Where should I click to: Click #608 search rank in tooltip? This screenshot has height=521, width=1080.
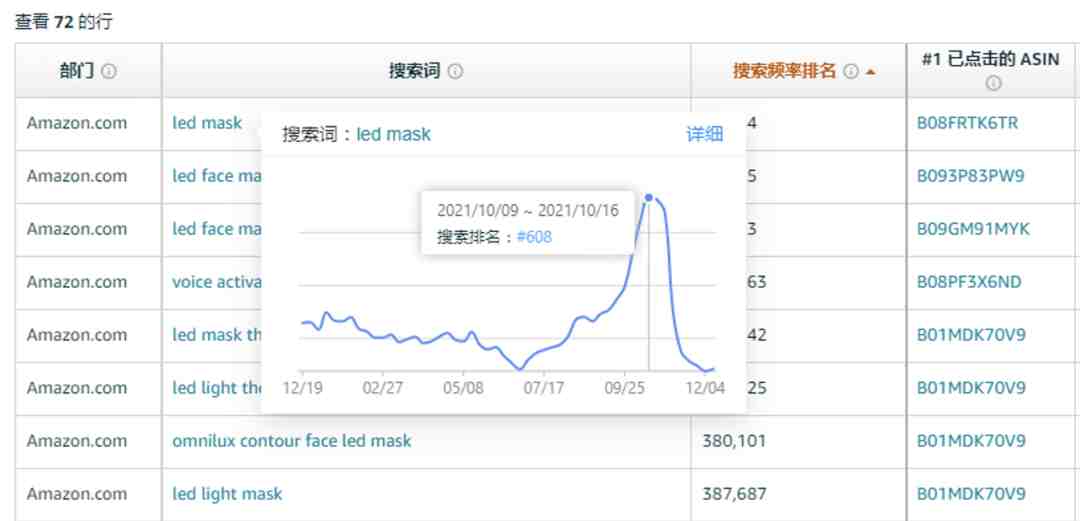pos(534,237)
